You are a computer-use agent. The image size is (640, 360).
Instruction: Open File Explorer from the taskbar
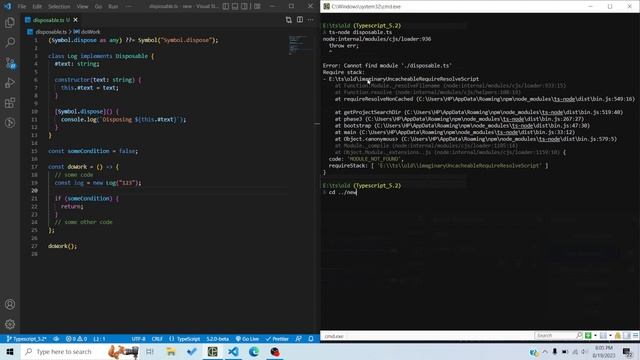(x=171, y=351)
